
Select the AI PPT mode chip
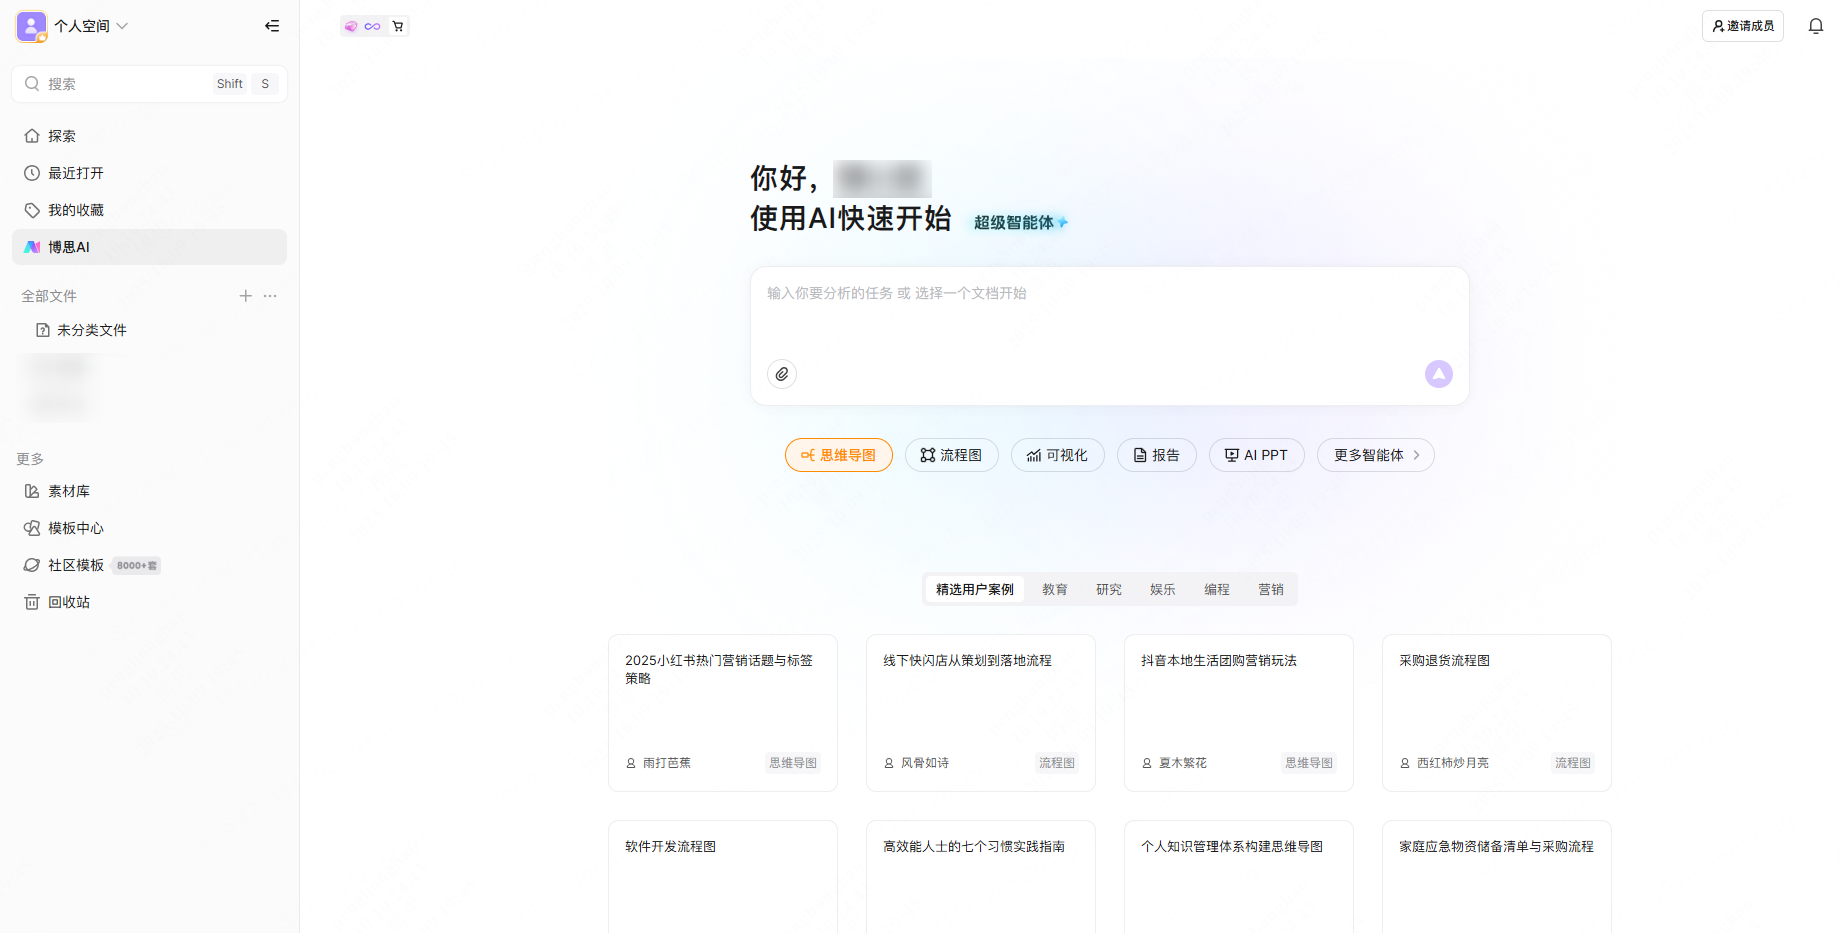[x=1256, y=455]
